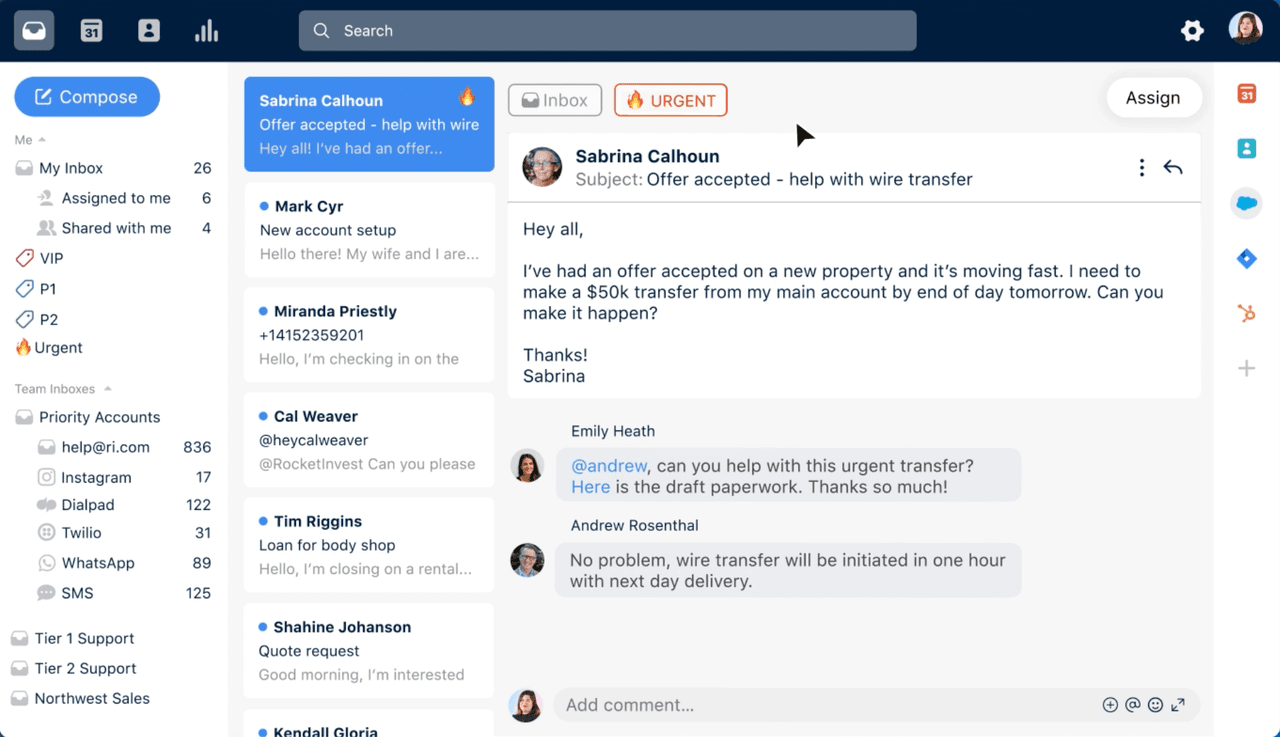Insert emoji in the comment box

tap(1155, 705)
